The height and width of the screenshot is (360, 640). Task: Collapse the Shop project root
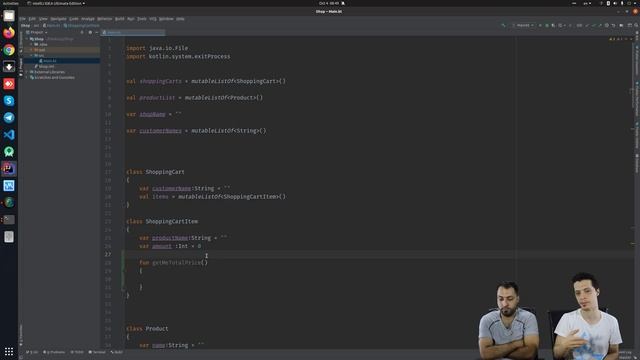click(27, 39)
